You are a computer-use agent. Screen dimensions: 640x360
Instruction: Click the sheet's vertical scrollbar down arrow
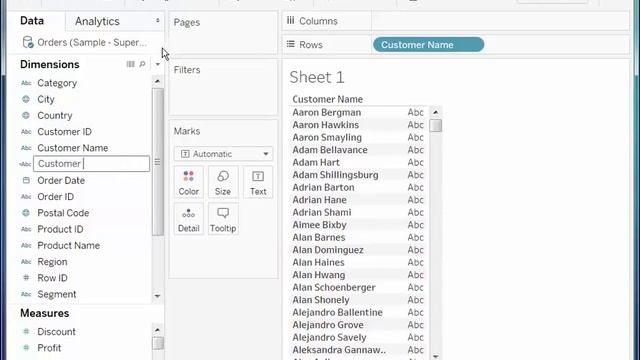pos(436,356)
